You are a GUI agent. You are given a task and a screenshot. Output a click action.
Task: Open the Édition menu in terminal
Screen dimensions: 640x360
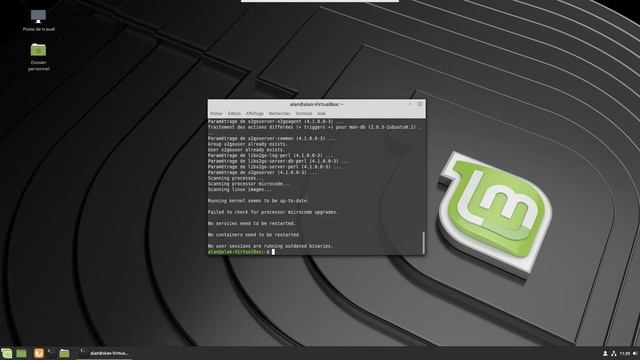(x=234, y=113)
